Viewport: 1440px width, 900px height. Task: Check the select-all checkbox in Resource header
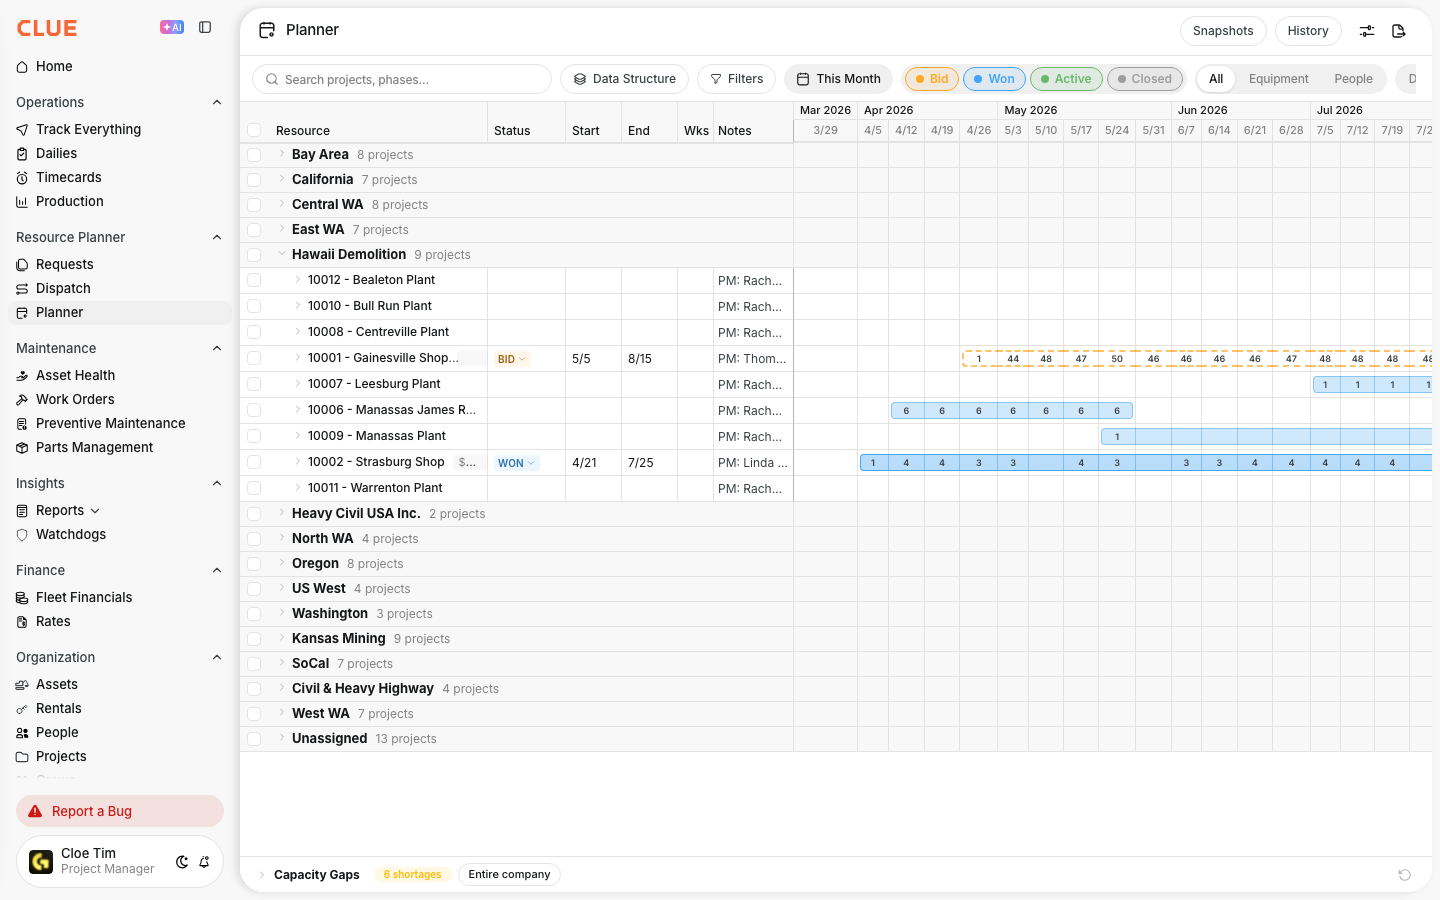pyautogui.click(x=254, y=130)
